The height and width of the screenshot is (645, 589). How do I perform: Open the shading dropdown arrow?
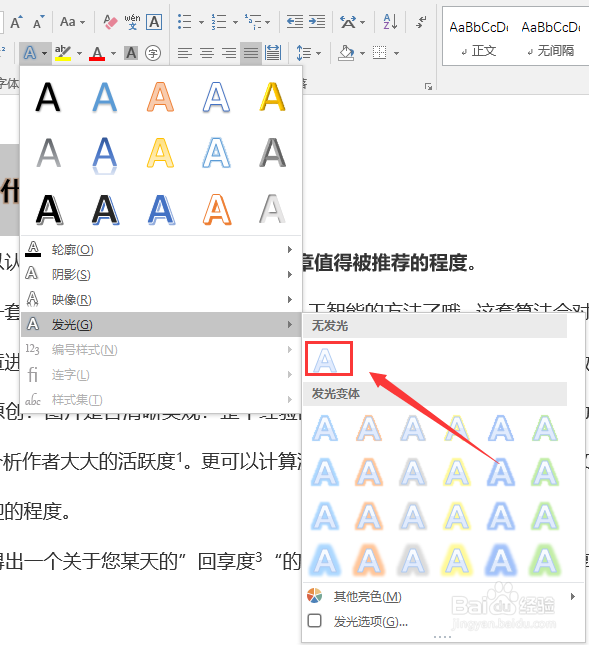pos(362,53)
